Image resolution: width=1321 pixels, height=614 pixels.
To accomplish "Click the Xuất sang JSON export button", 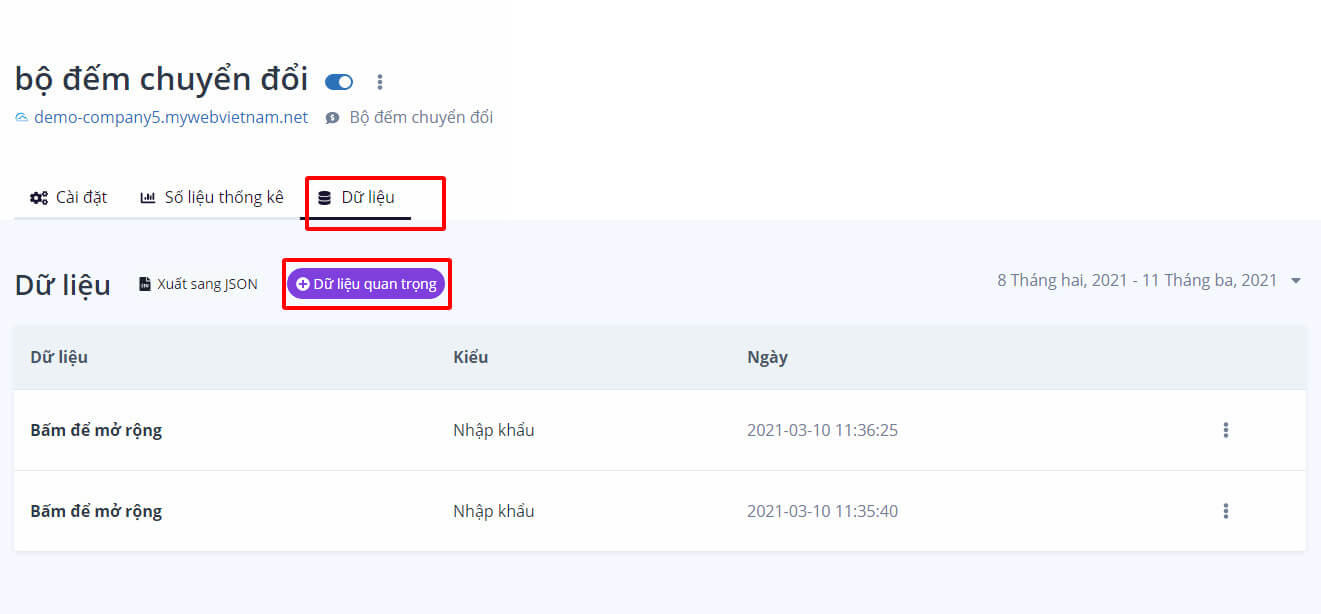I will click(x=198, y=284).
